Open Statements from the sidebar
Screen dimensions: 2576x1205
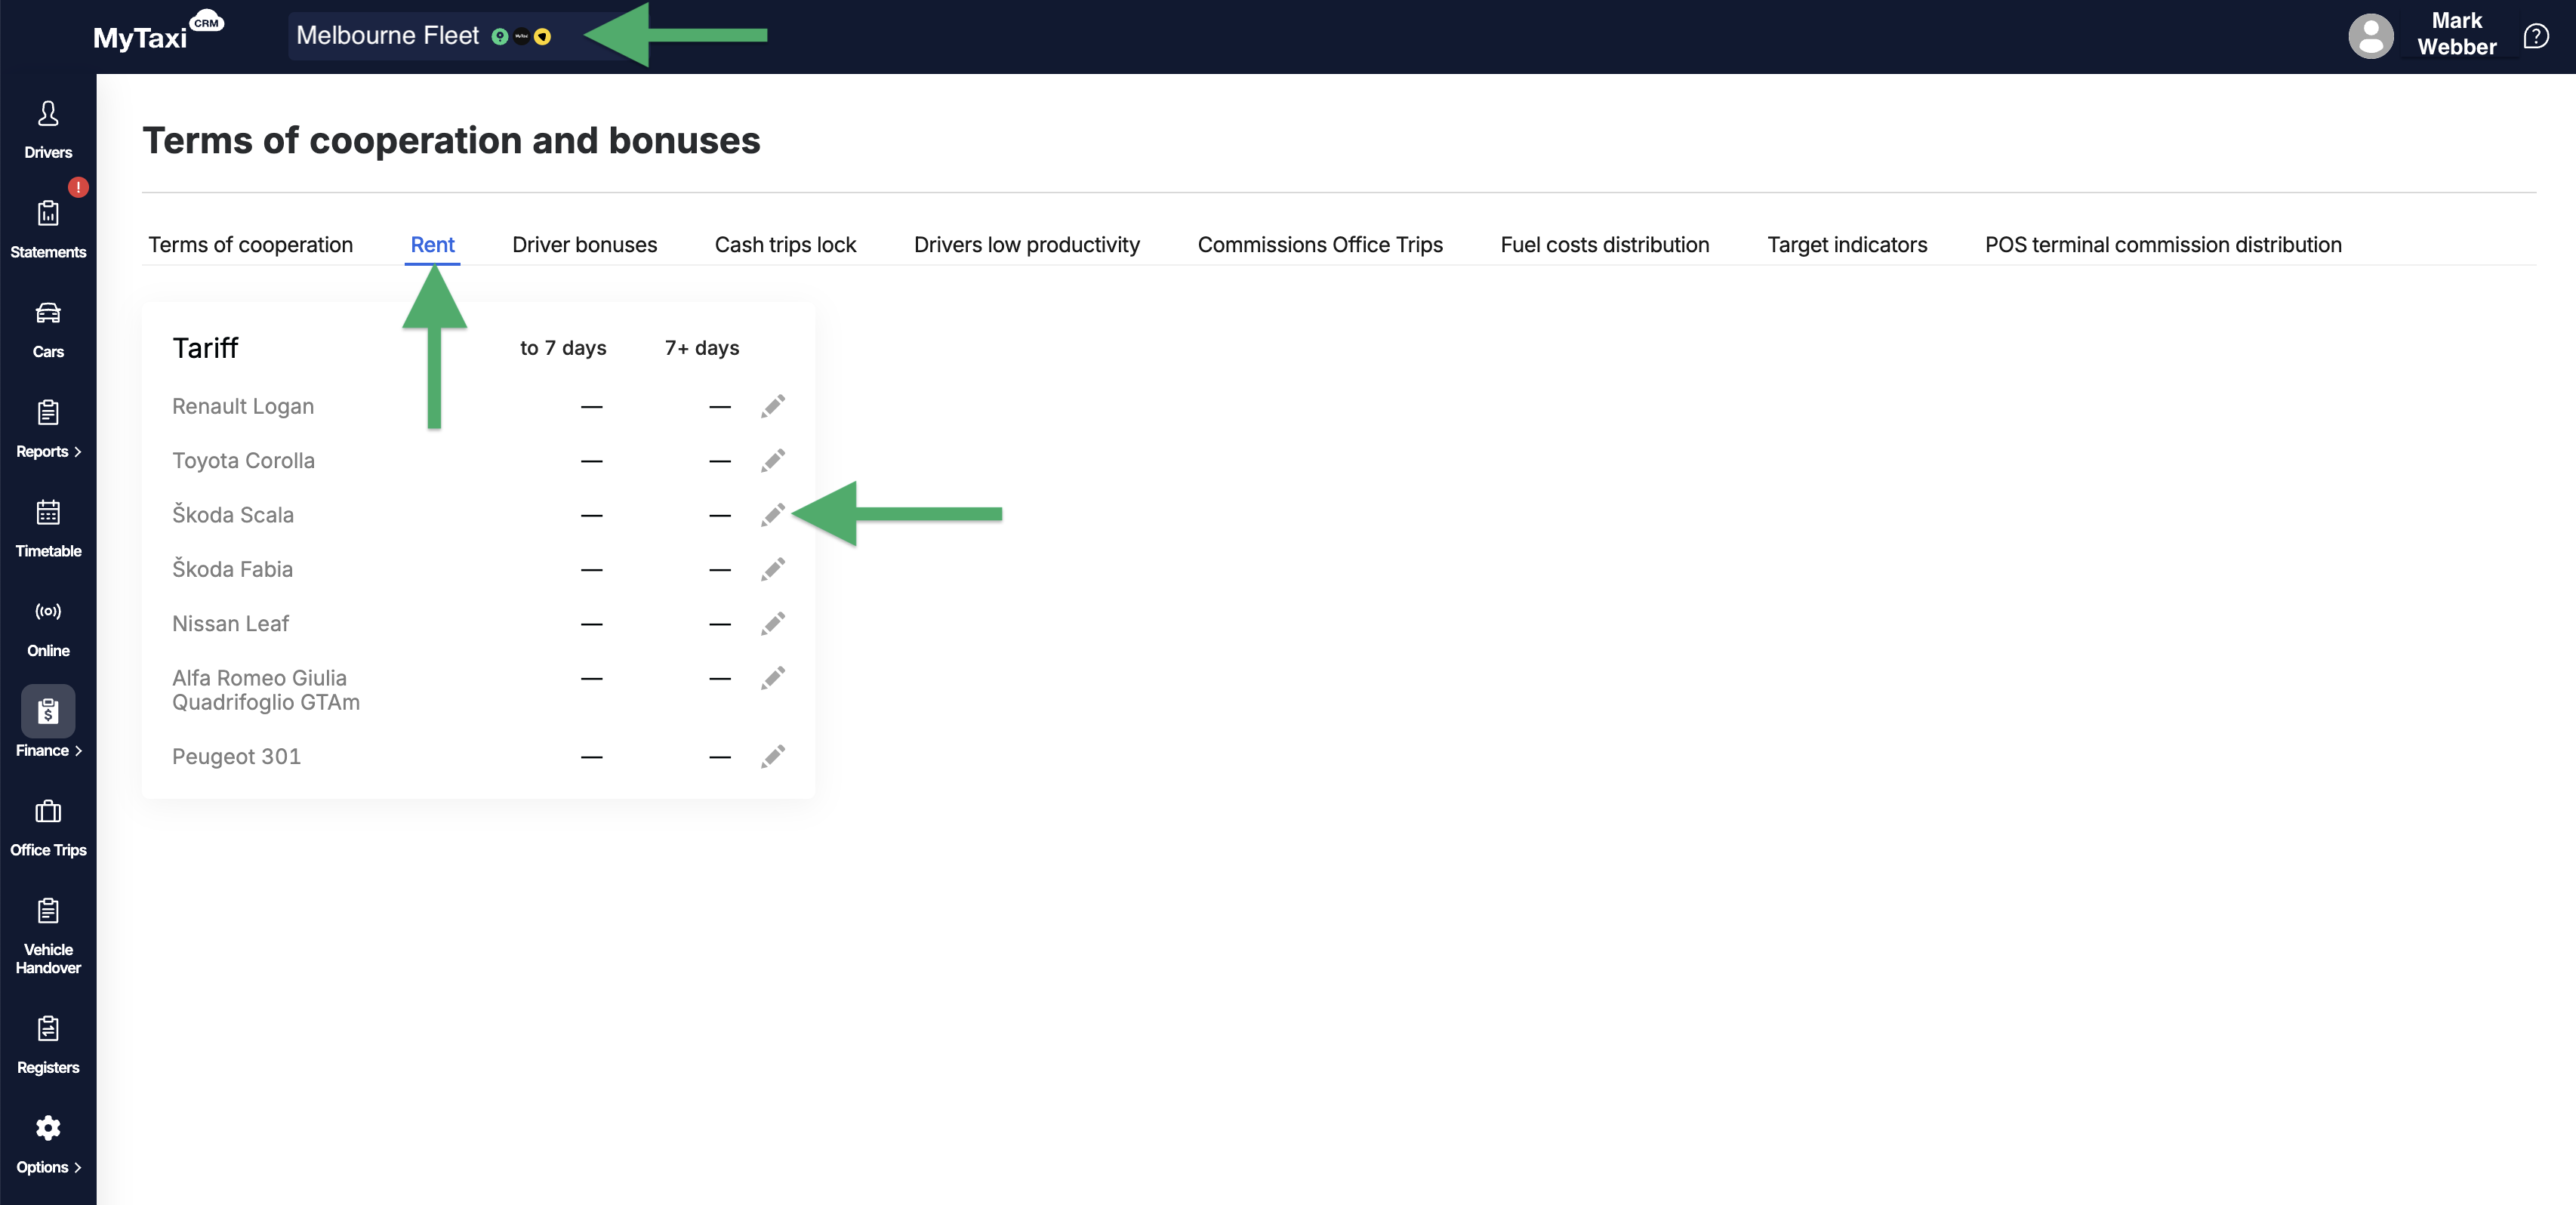[48, 230]
